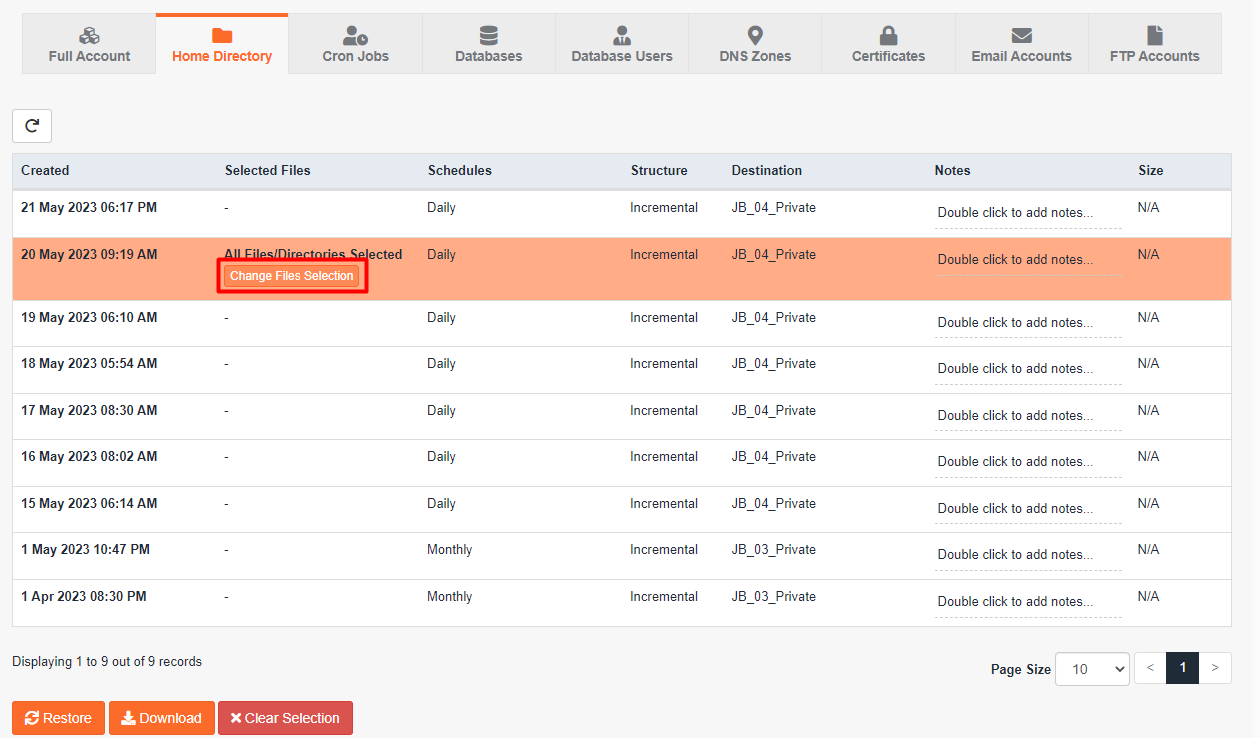The height and width of the screenshot is (738, 1260).
Task: Click the Email Accounts envelope icon
Action: pos(1021,36)
